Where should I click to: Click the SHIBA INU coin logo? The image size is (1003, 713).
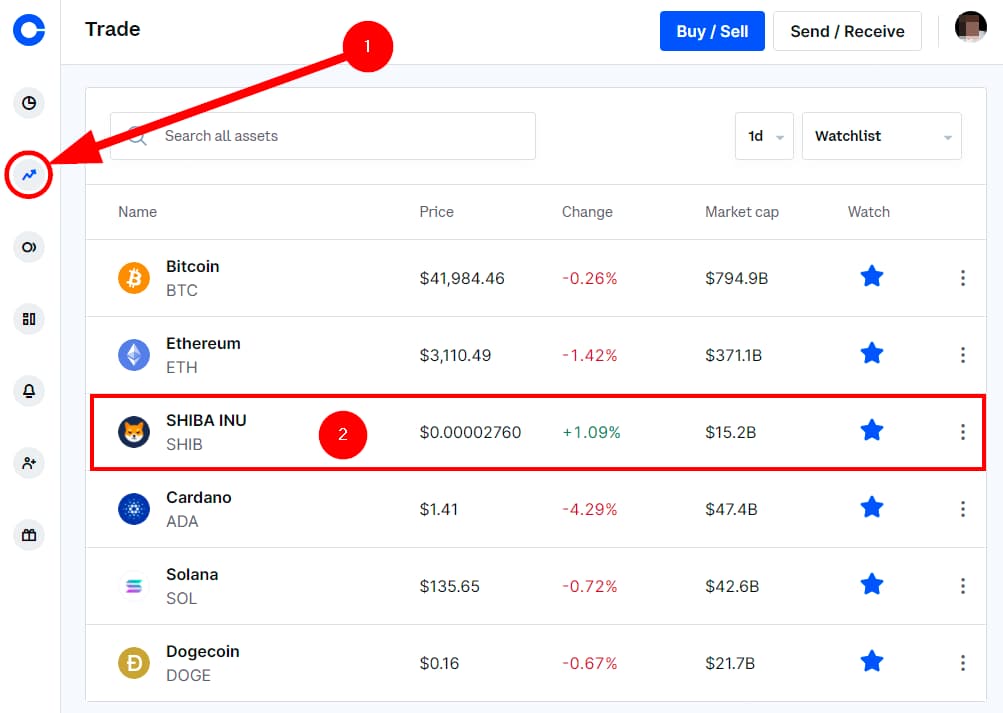click(x=134, y=432)
